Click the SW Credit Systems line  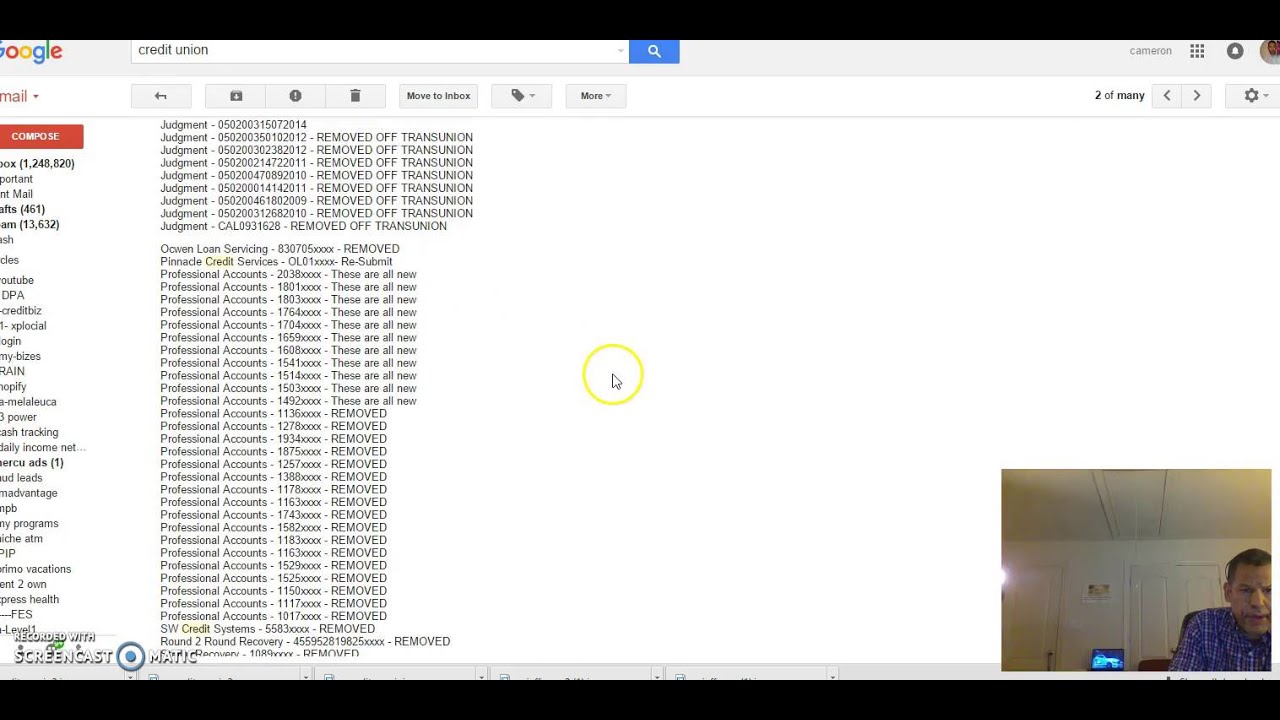point(267,629)
